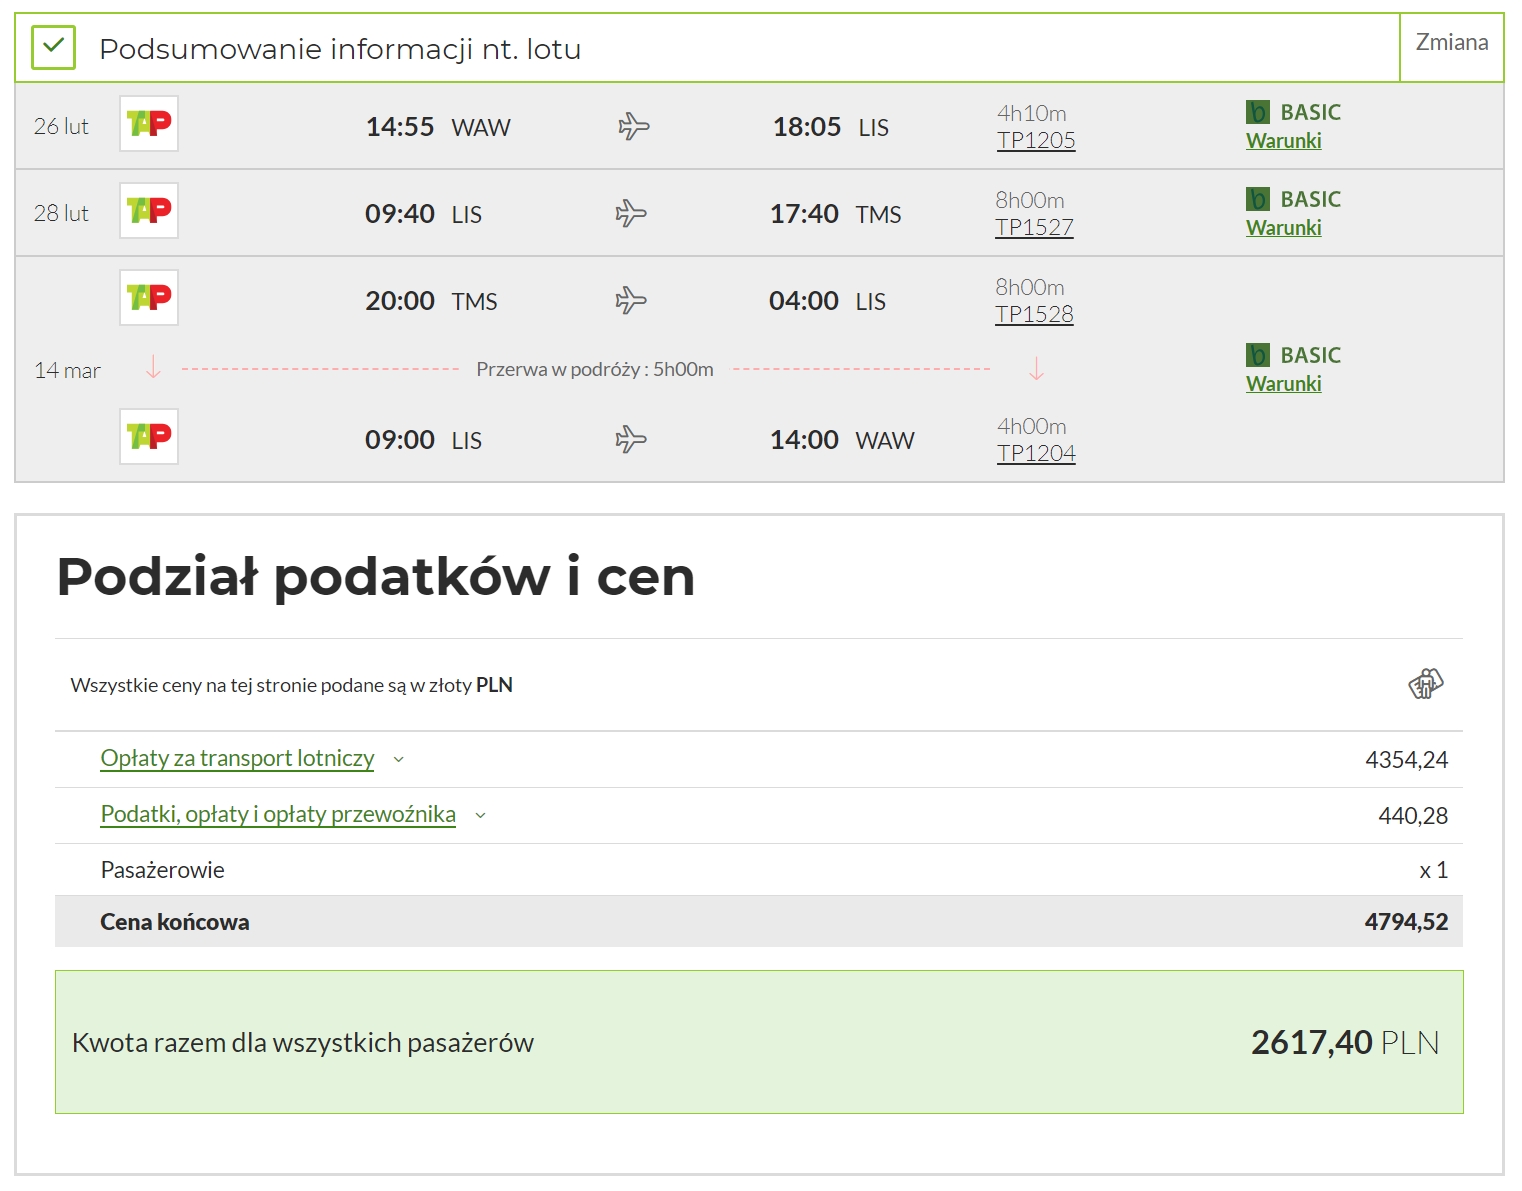Click chevron next to Podatki, opłaty przewoźnika
Screen dimensions: 1522x1191
point(481,816)
